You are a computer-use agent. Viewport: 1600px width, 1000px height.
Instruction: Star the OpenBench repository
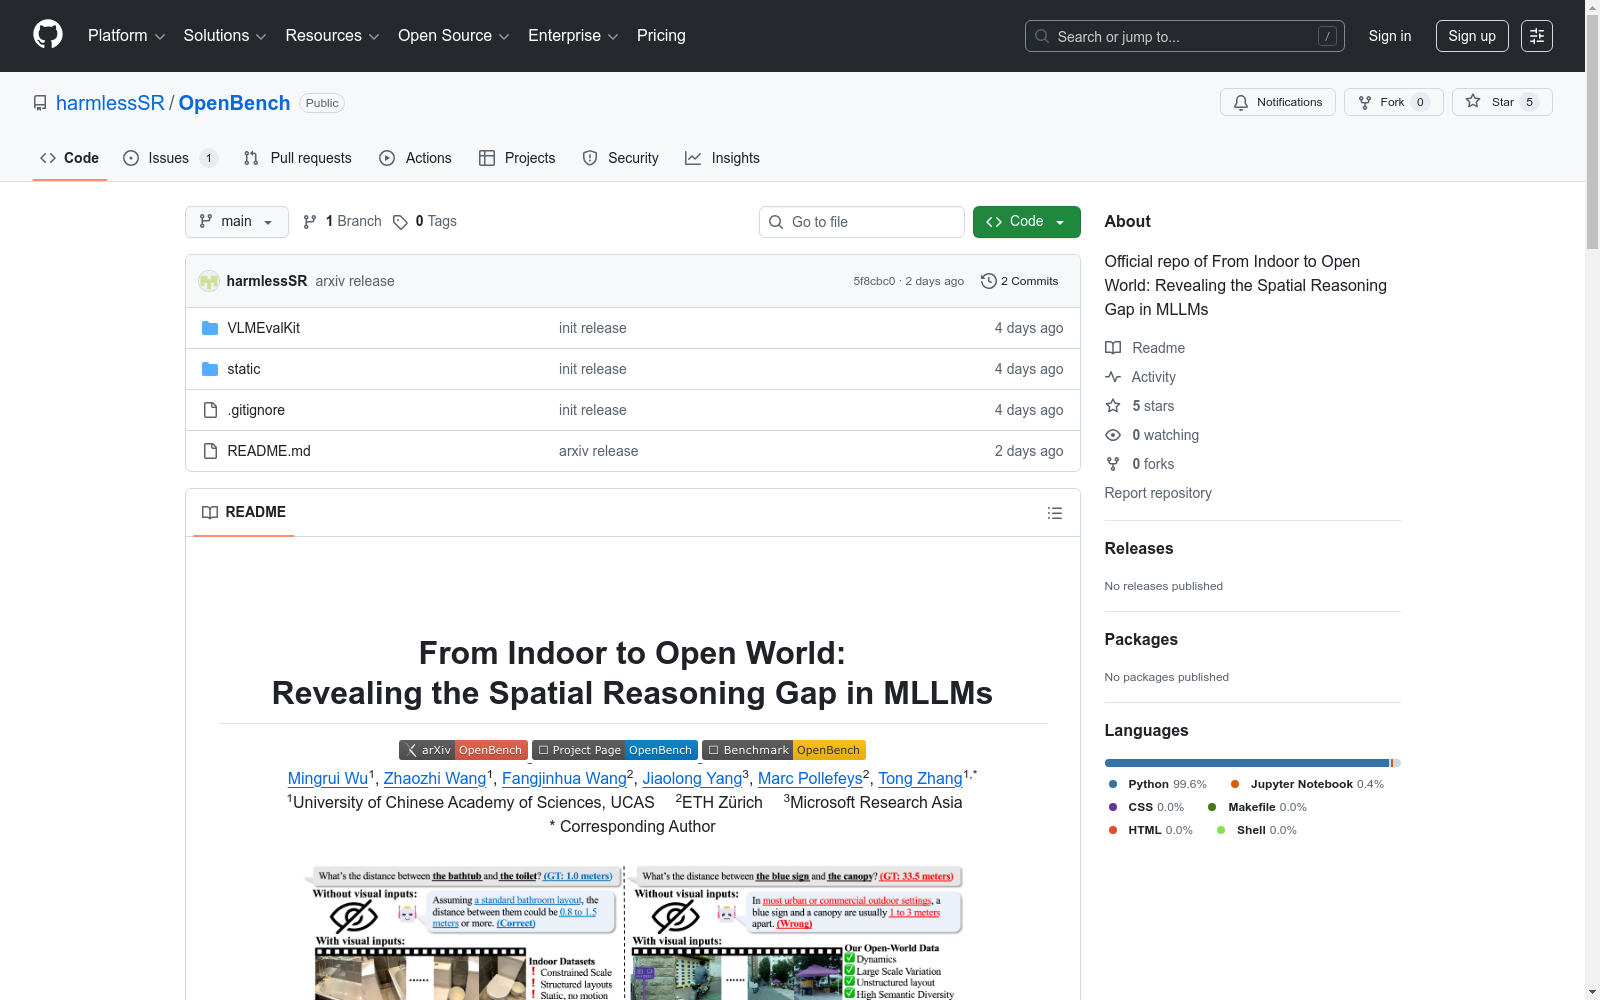click(1502, 102)
